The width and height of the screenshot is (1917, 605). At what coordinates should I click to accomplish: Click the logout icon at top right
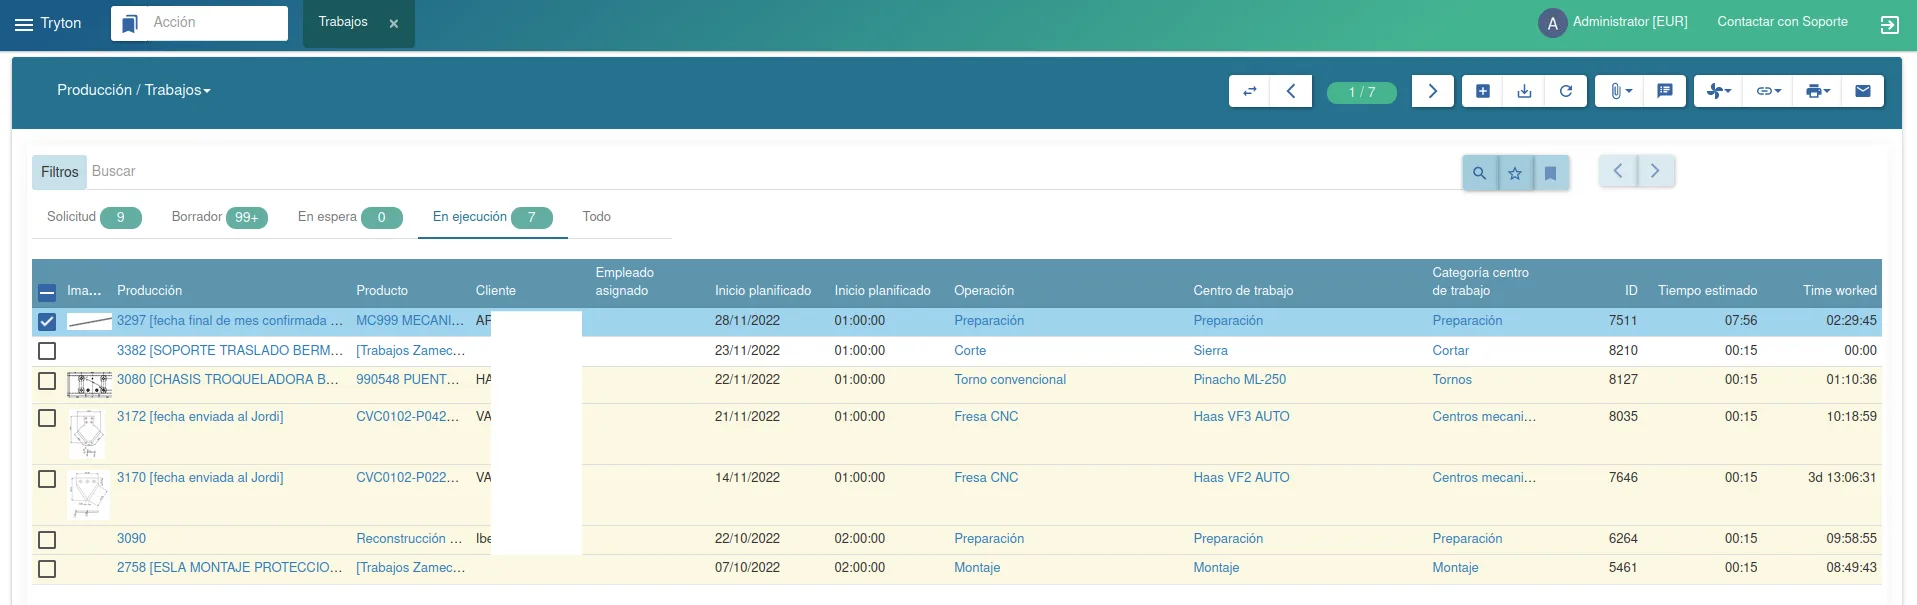pyautogui.click(x=1889, y=25)
